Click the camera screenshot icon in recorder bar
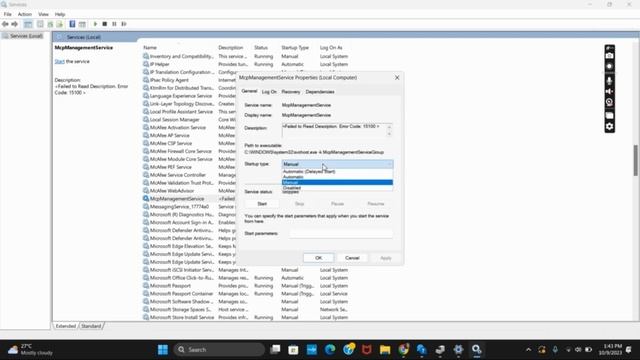Viewport: 640px width, 360px height. 609,56
